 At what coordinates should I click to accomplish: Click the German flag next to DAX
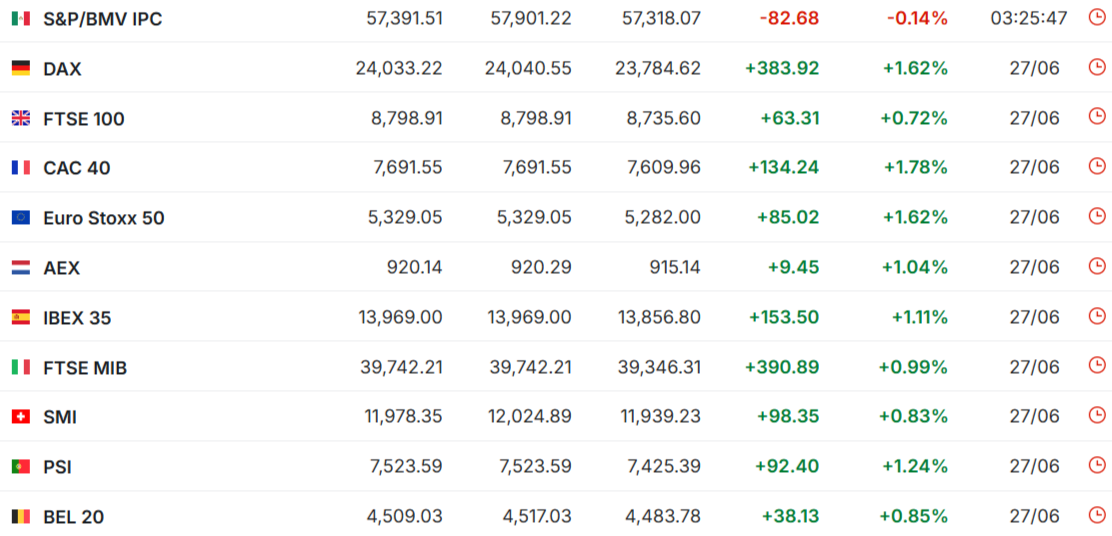tap(21, 69)
